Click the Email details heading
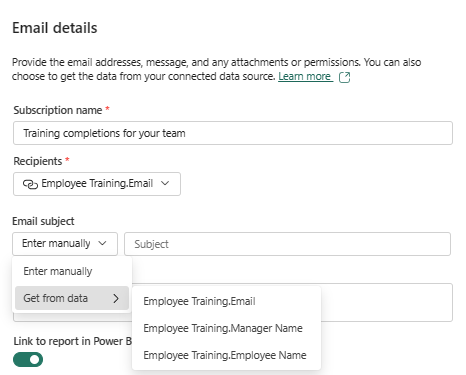466x375 pixels. click(x=55, y=28)
